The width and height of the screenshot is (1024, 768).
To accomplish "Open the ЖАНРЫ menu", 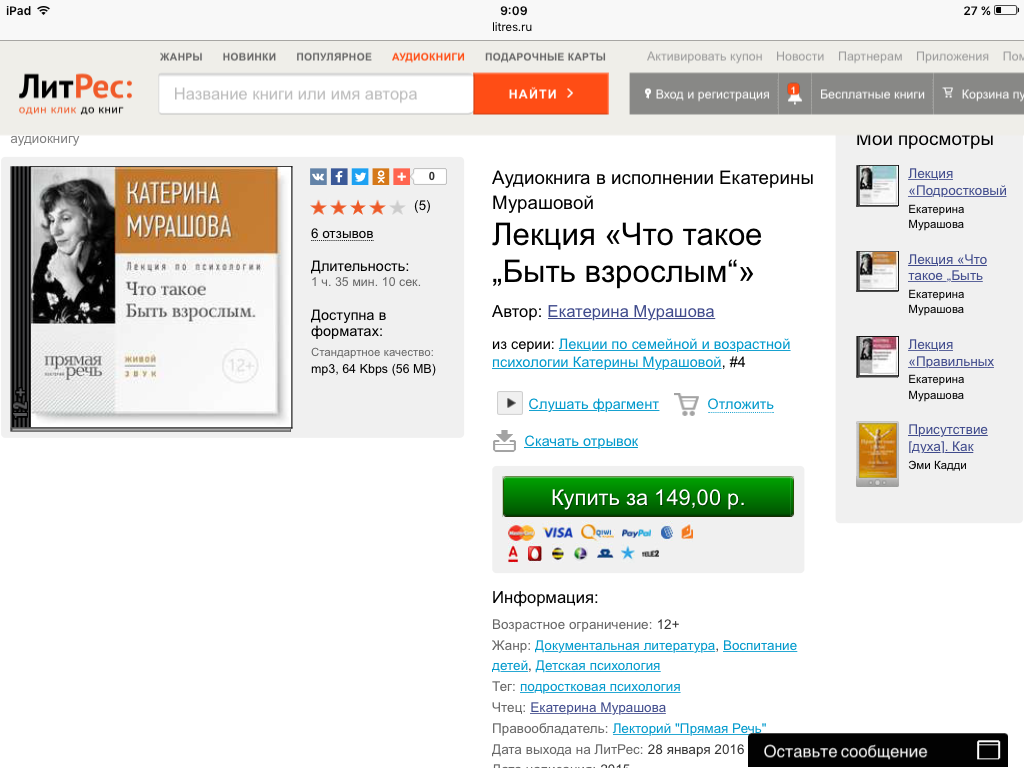I will [x=181, y=57].
